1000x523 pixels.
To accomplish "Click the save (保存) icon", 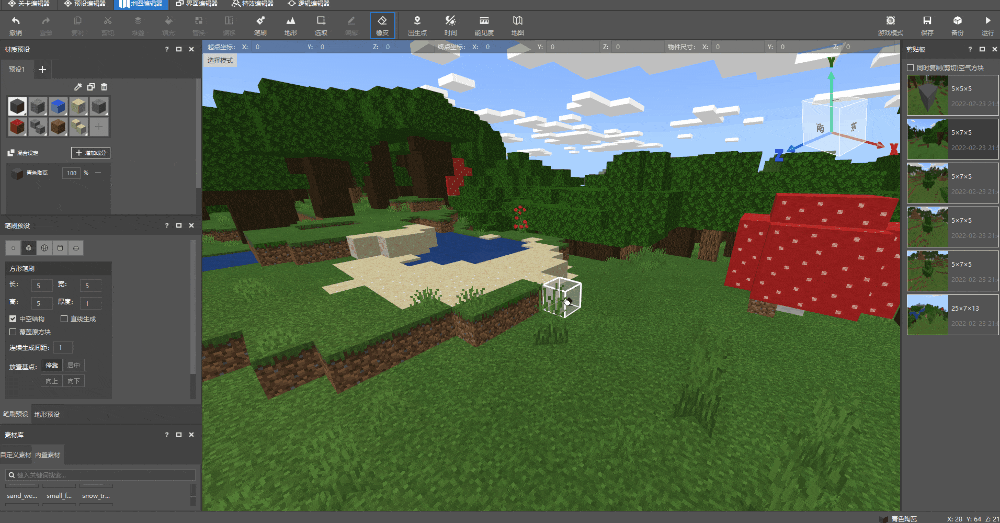I will tap(927, 24).
